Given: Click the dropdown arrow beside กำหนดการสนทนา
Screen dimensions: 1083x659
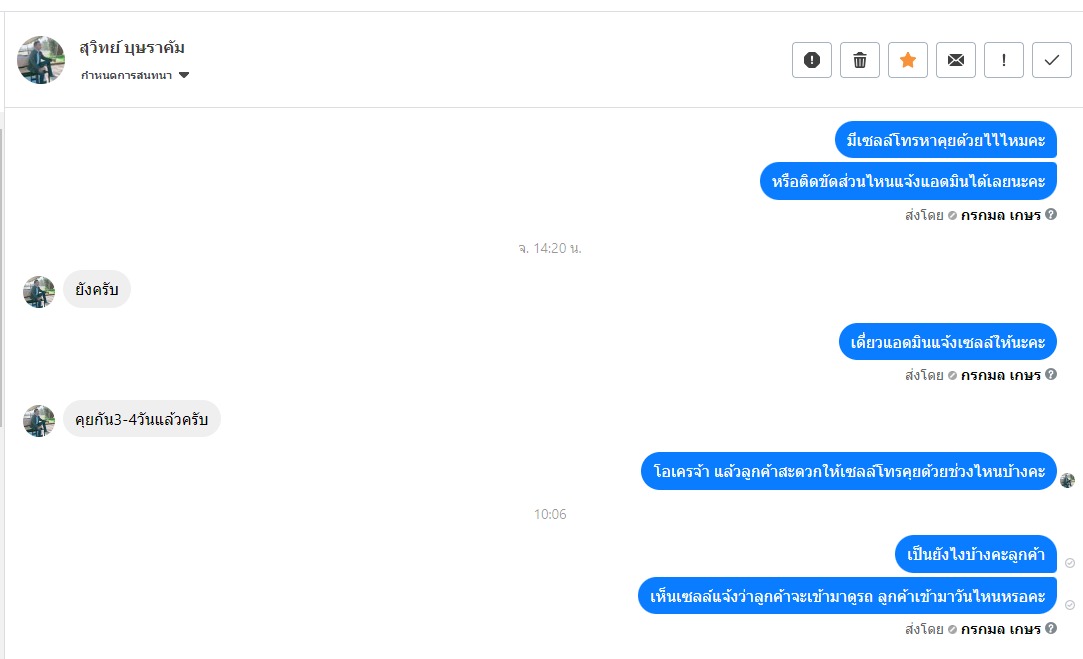Looking at the screenshot, I should (184, 75).
